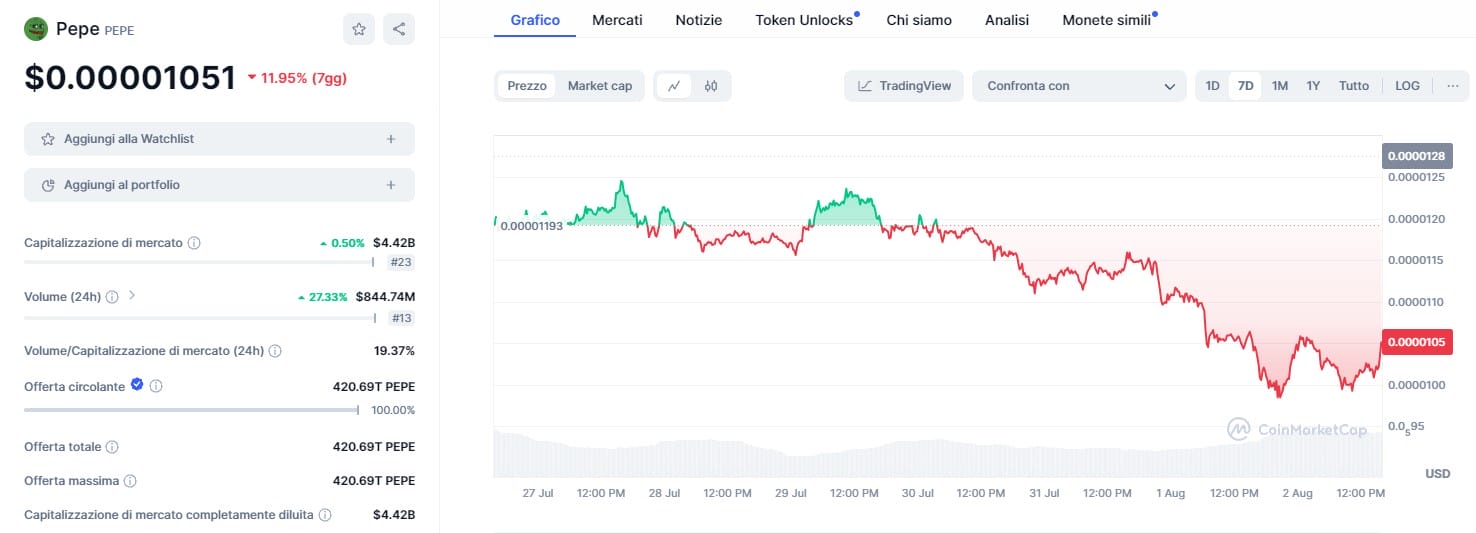
Task: Click the share icon beside Pepe
Action: [x=399, y=29]
